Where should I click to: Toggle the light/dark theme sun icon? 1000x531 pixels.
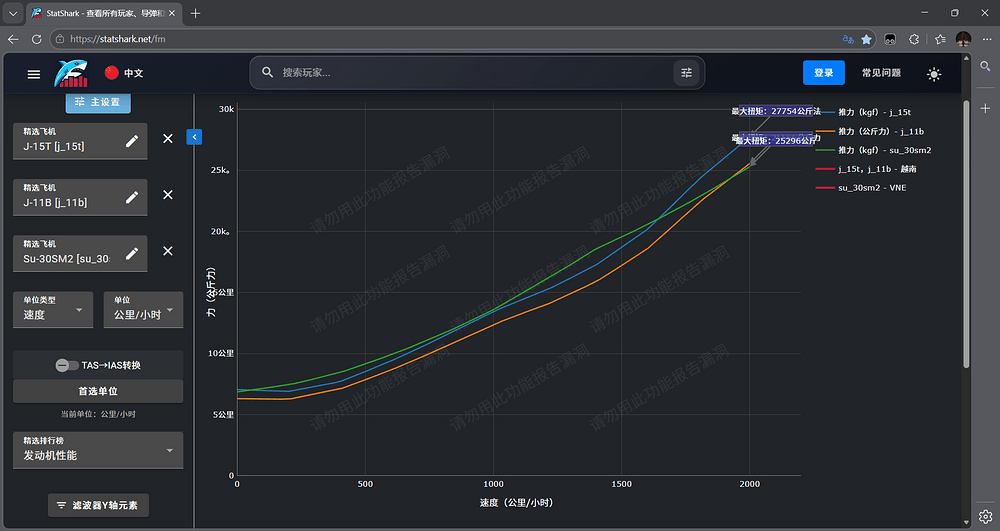[934, 74]
